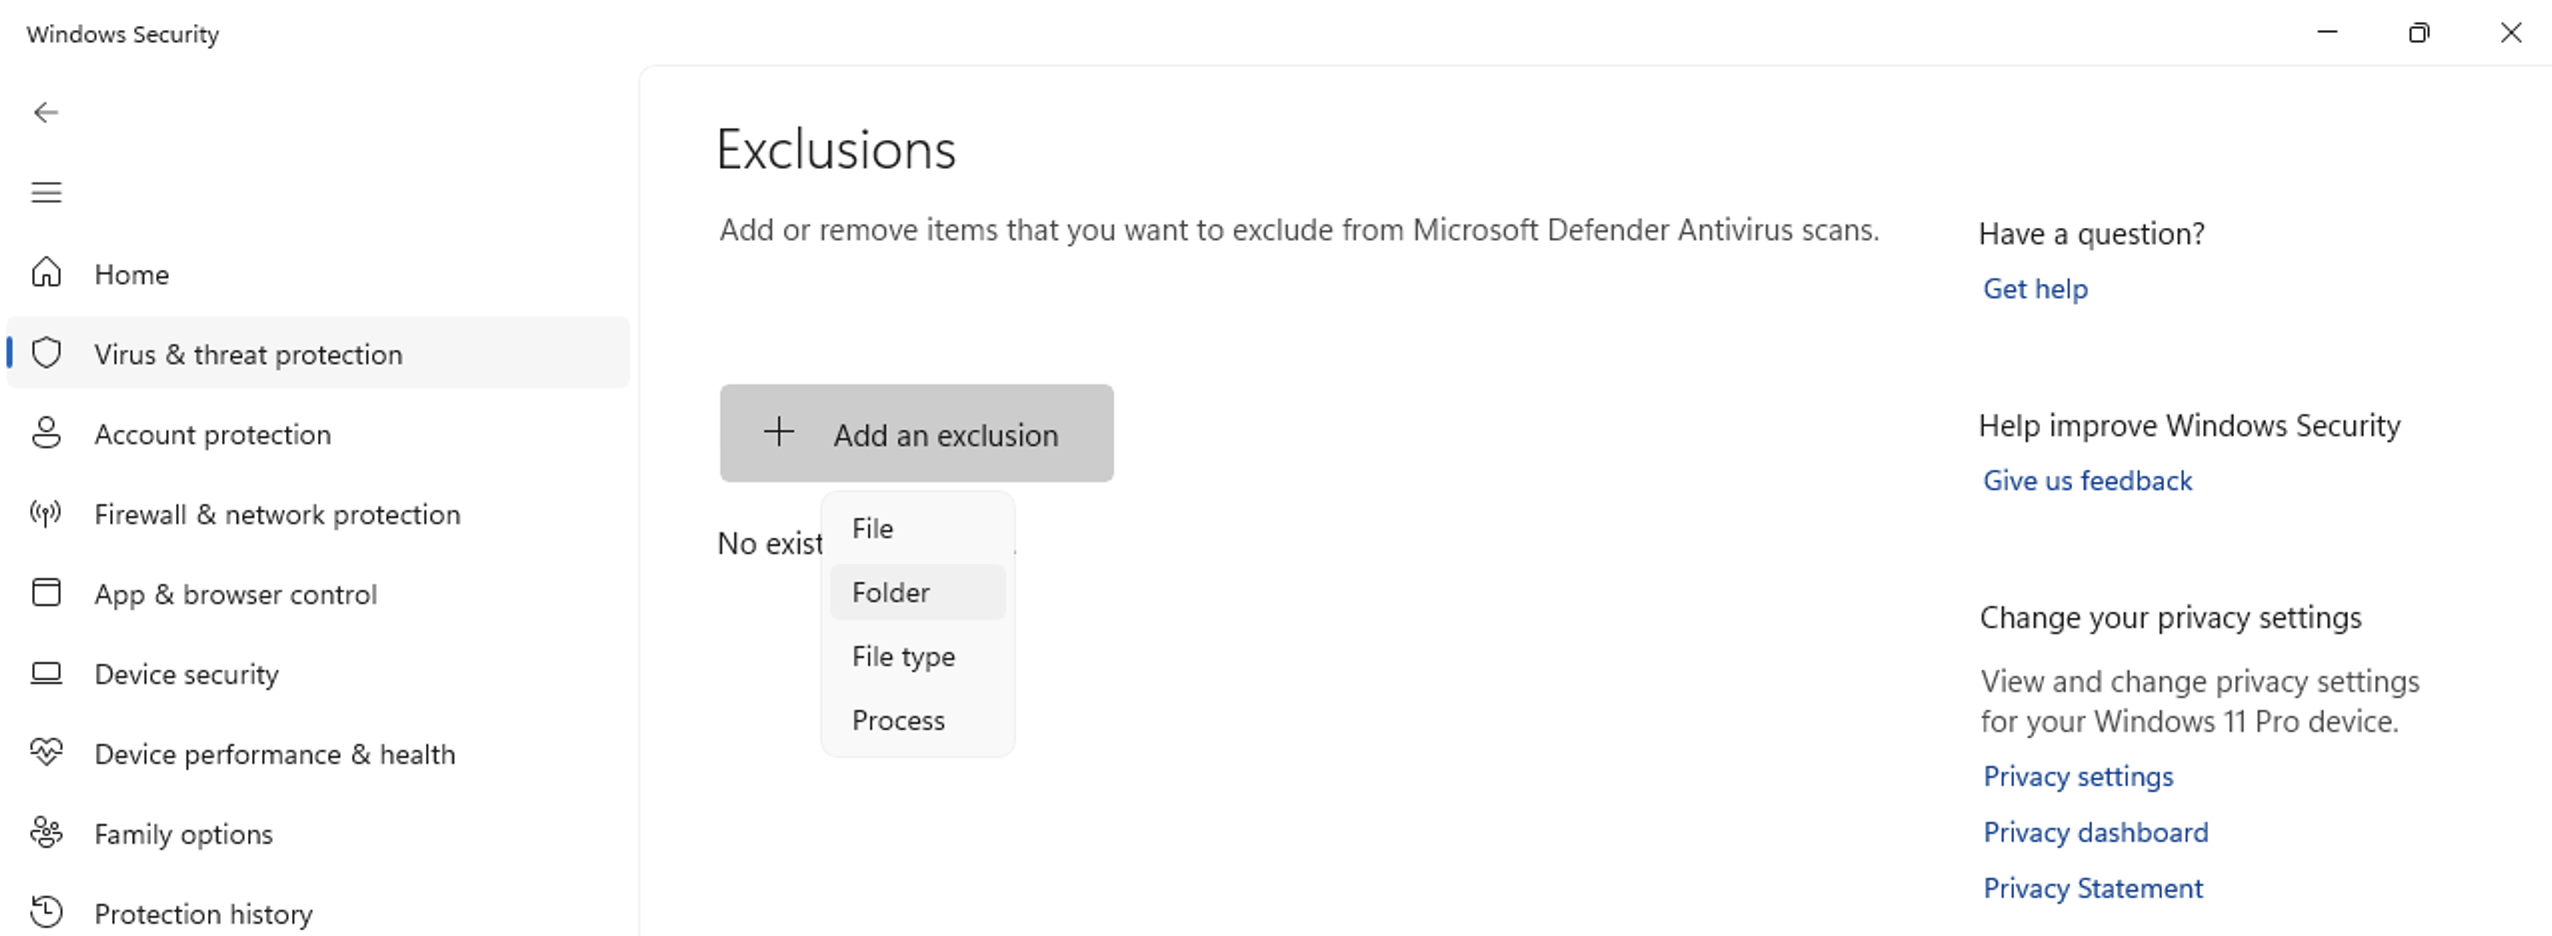
Task: Open App & browser control icon
Action: click(46, 593)
